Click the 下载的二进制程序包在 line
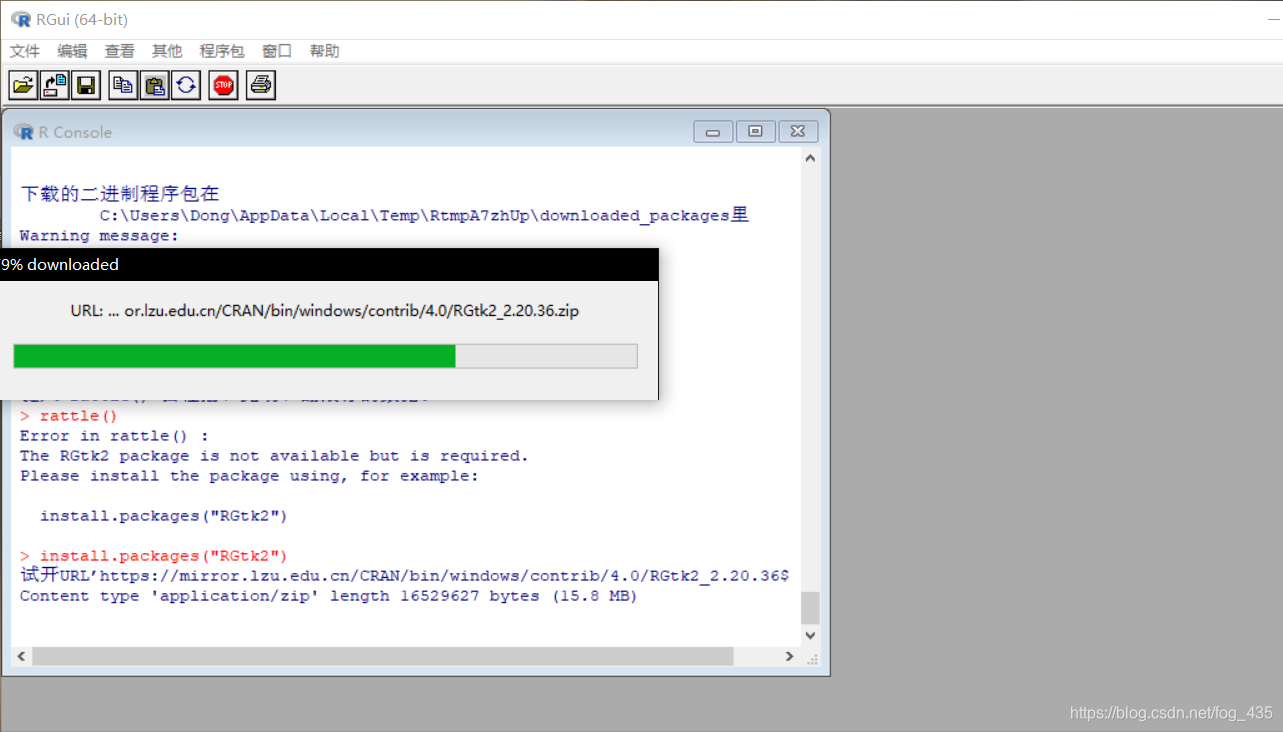The width and height of the screenshot is (1283, 732). pyautogui.click(x=120, y=194)
